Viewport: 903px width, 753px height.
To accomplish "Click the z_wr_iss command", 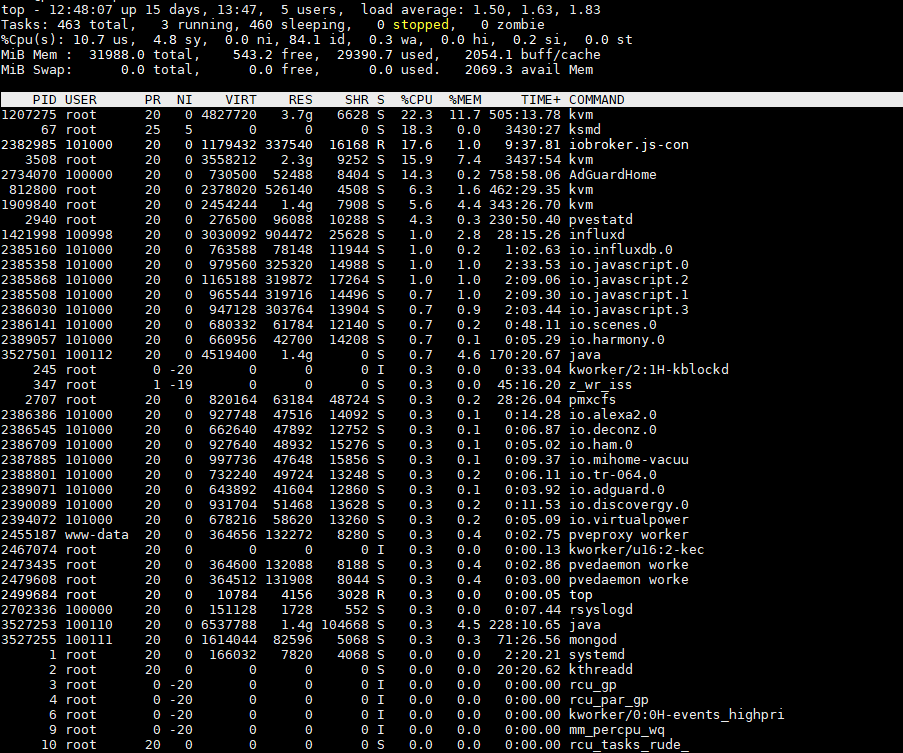I will [600, 384].
